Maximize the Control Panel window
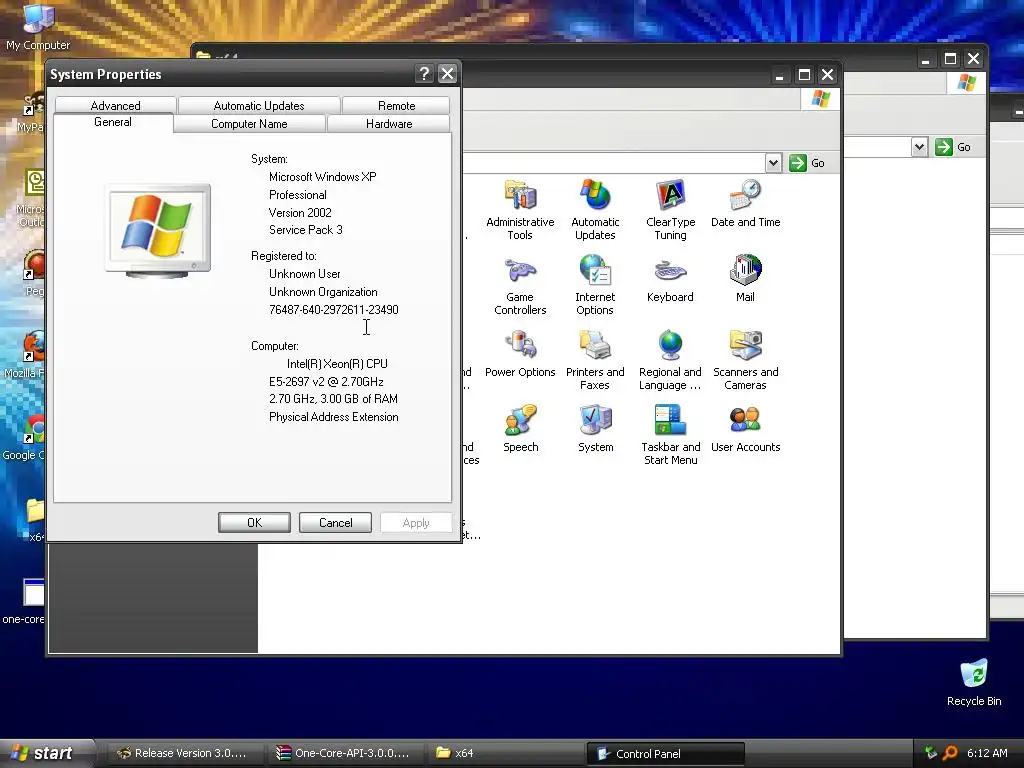 [804, 75]
